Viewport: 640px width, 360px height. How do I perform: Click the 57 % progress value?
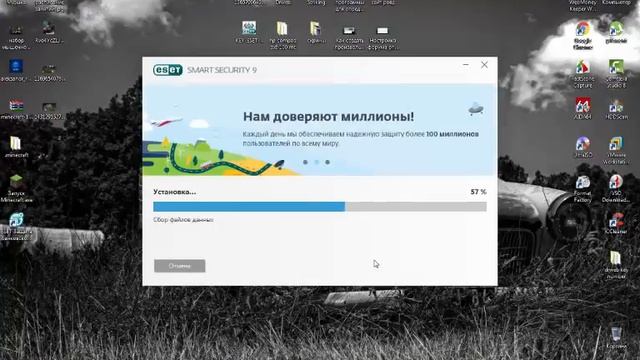tap(478, 192)
